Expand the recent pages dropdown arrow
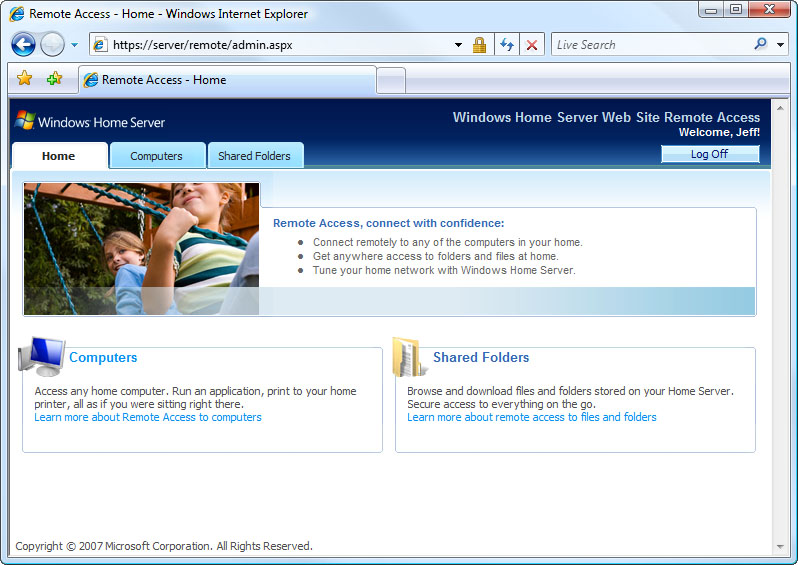The height and width of the screenshot is (565, 798). pos(74,45)
